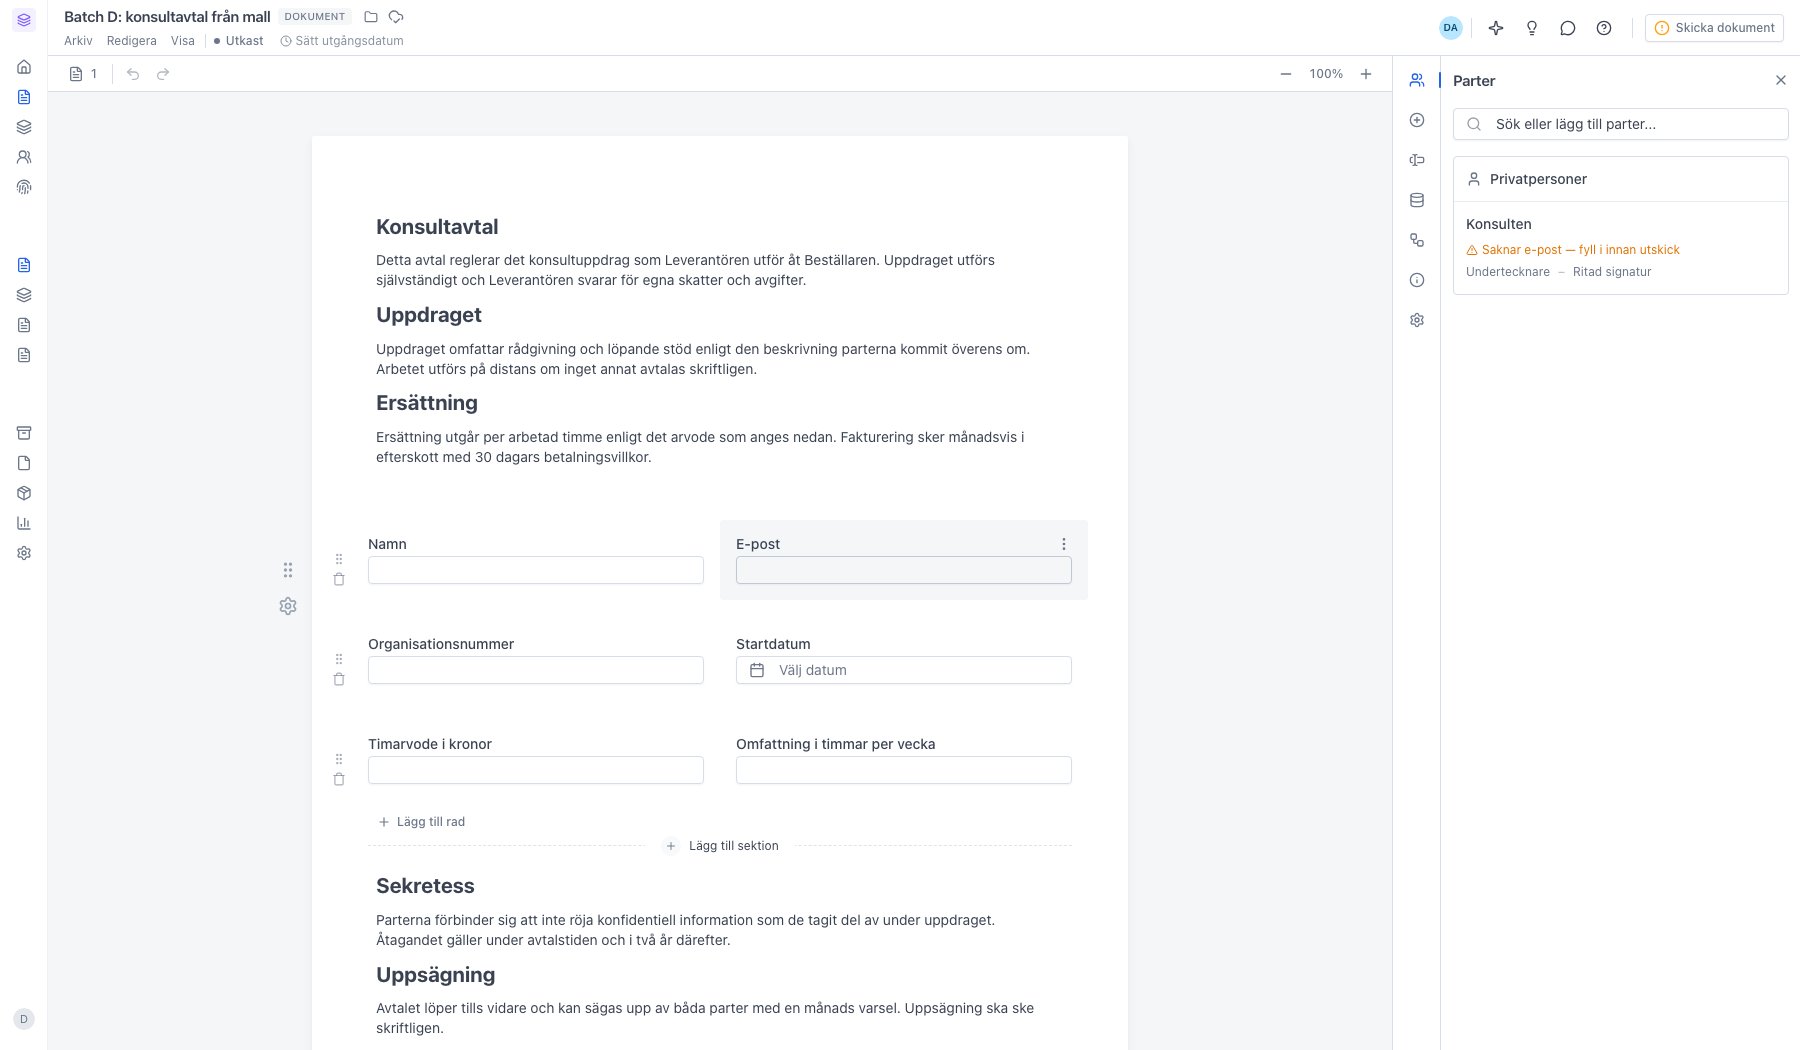Click Skicka dokument button
This screenshot has height=1050, width=1800.
point(1714,28)
